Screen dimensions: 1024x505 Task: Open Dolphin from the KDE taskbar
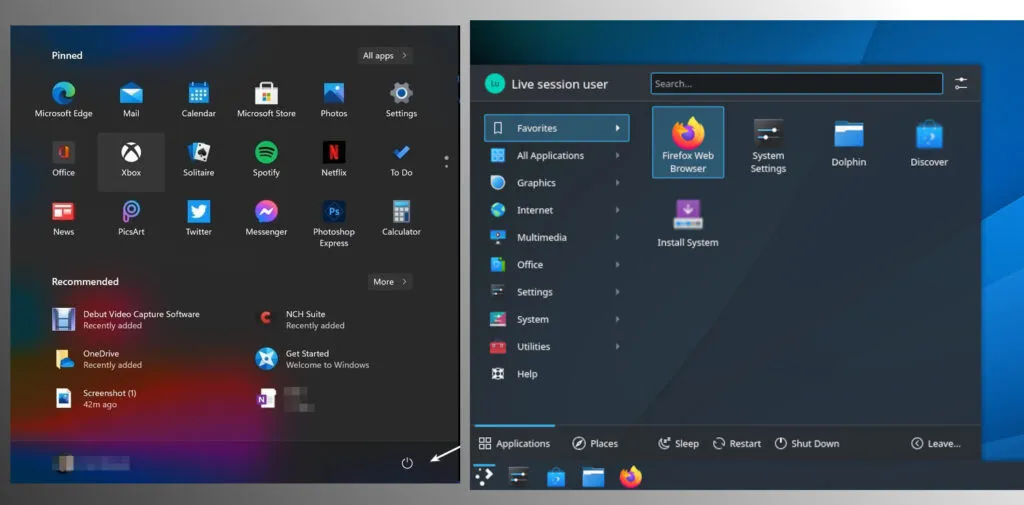point(593,477)
